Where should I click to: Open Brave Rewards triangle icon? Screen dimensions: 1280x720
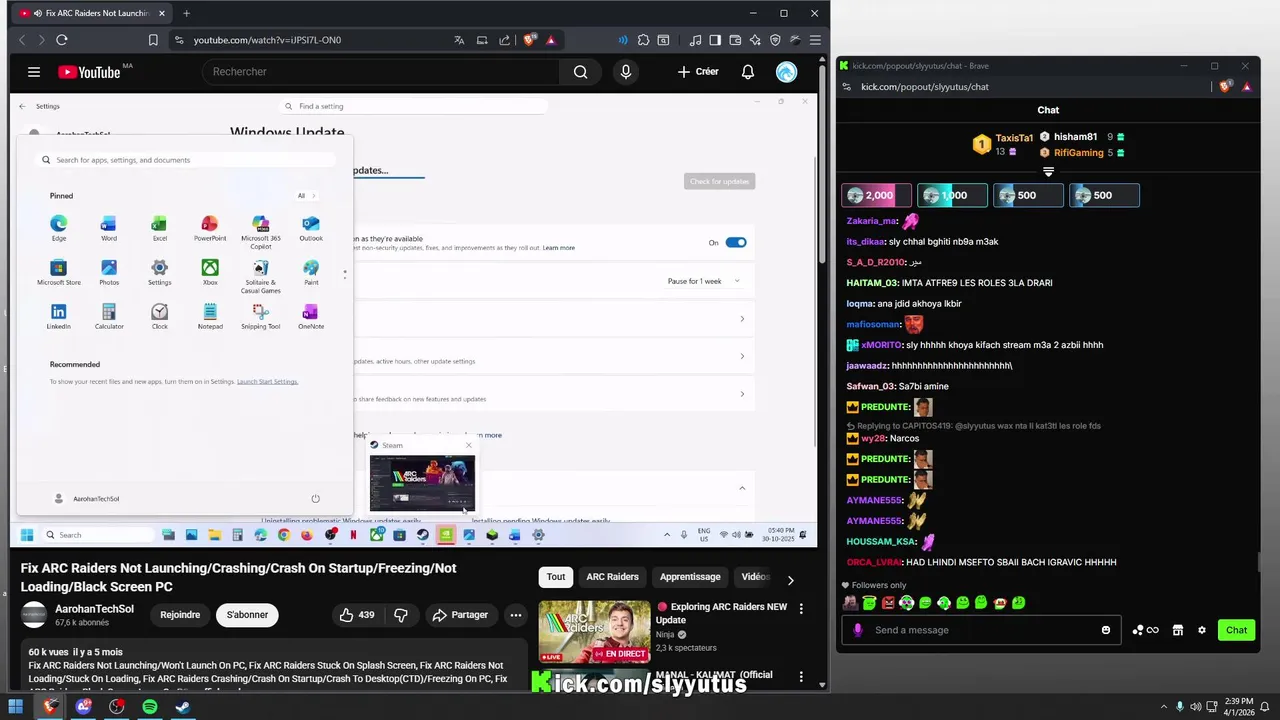(550, 40)
